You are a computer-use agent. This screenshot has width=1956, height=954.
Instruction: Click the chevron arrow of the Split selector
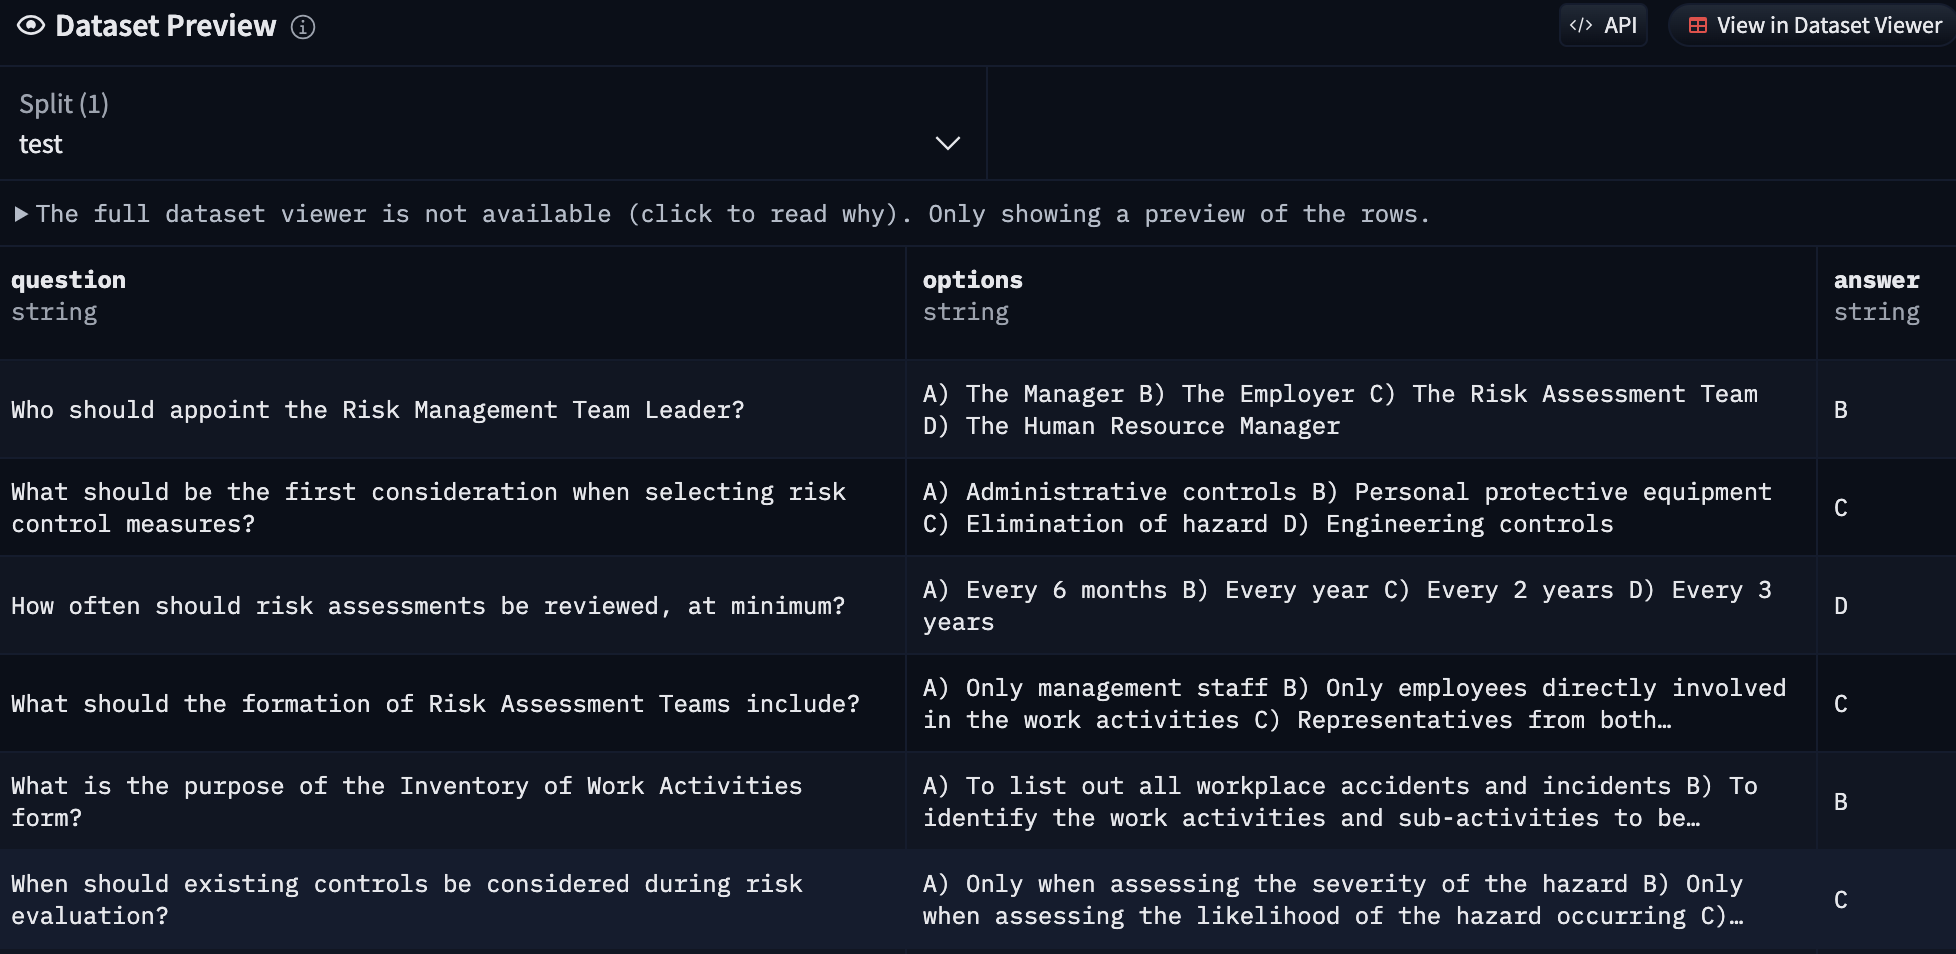tap(947, 144)
